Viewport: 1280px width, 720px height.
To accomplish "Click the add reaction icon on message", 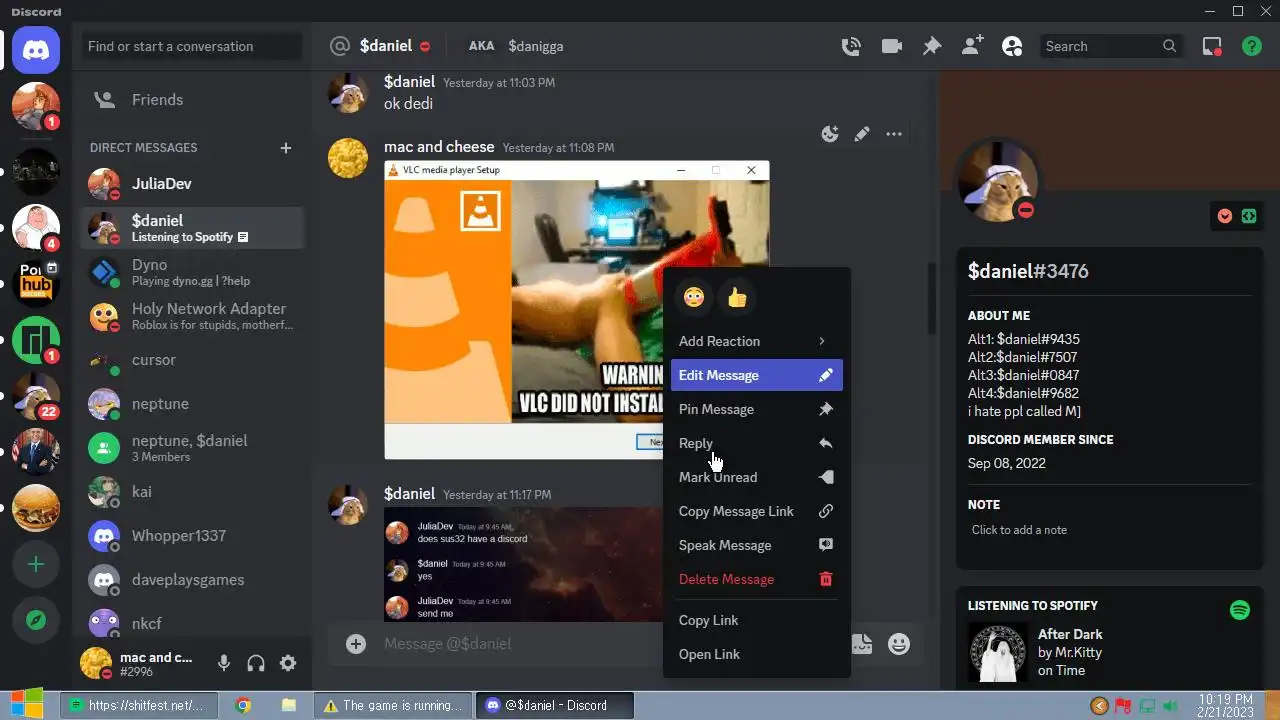I will (830, 134).
